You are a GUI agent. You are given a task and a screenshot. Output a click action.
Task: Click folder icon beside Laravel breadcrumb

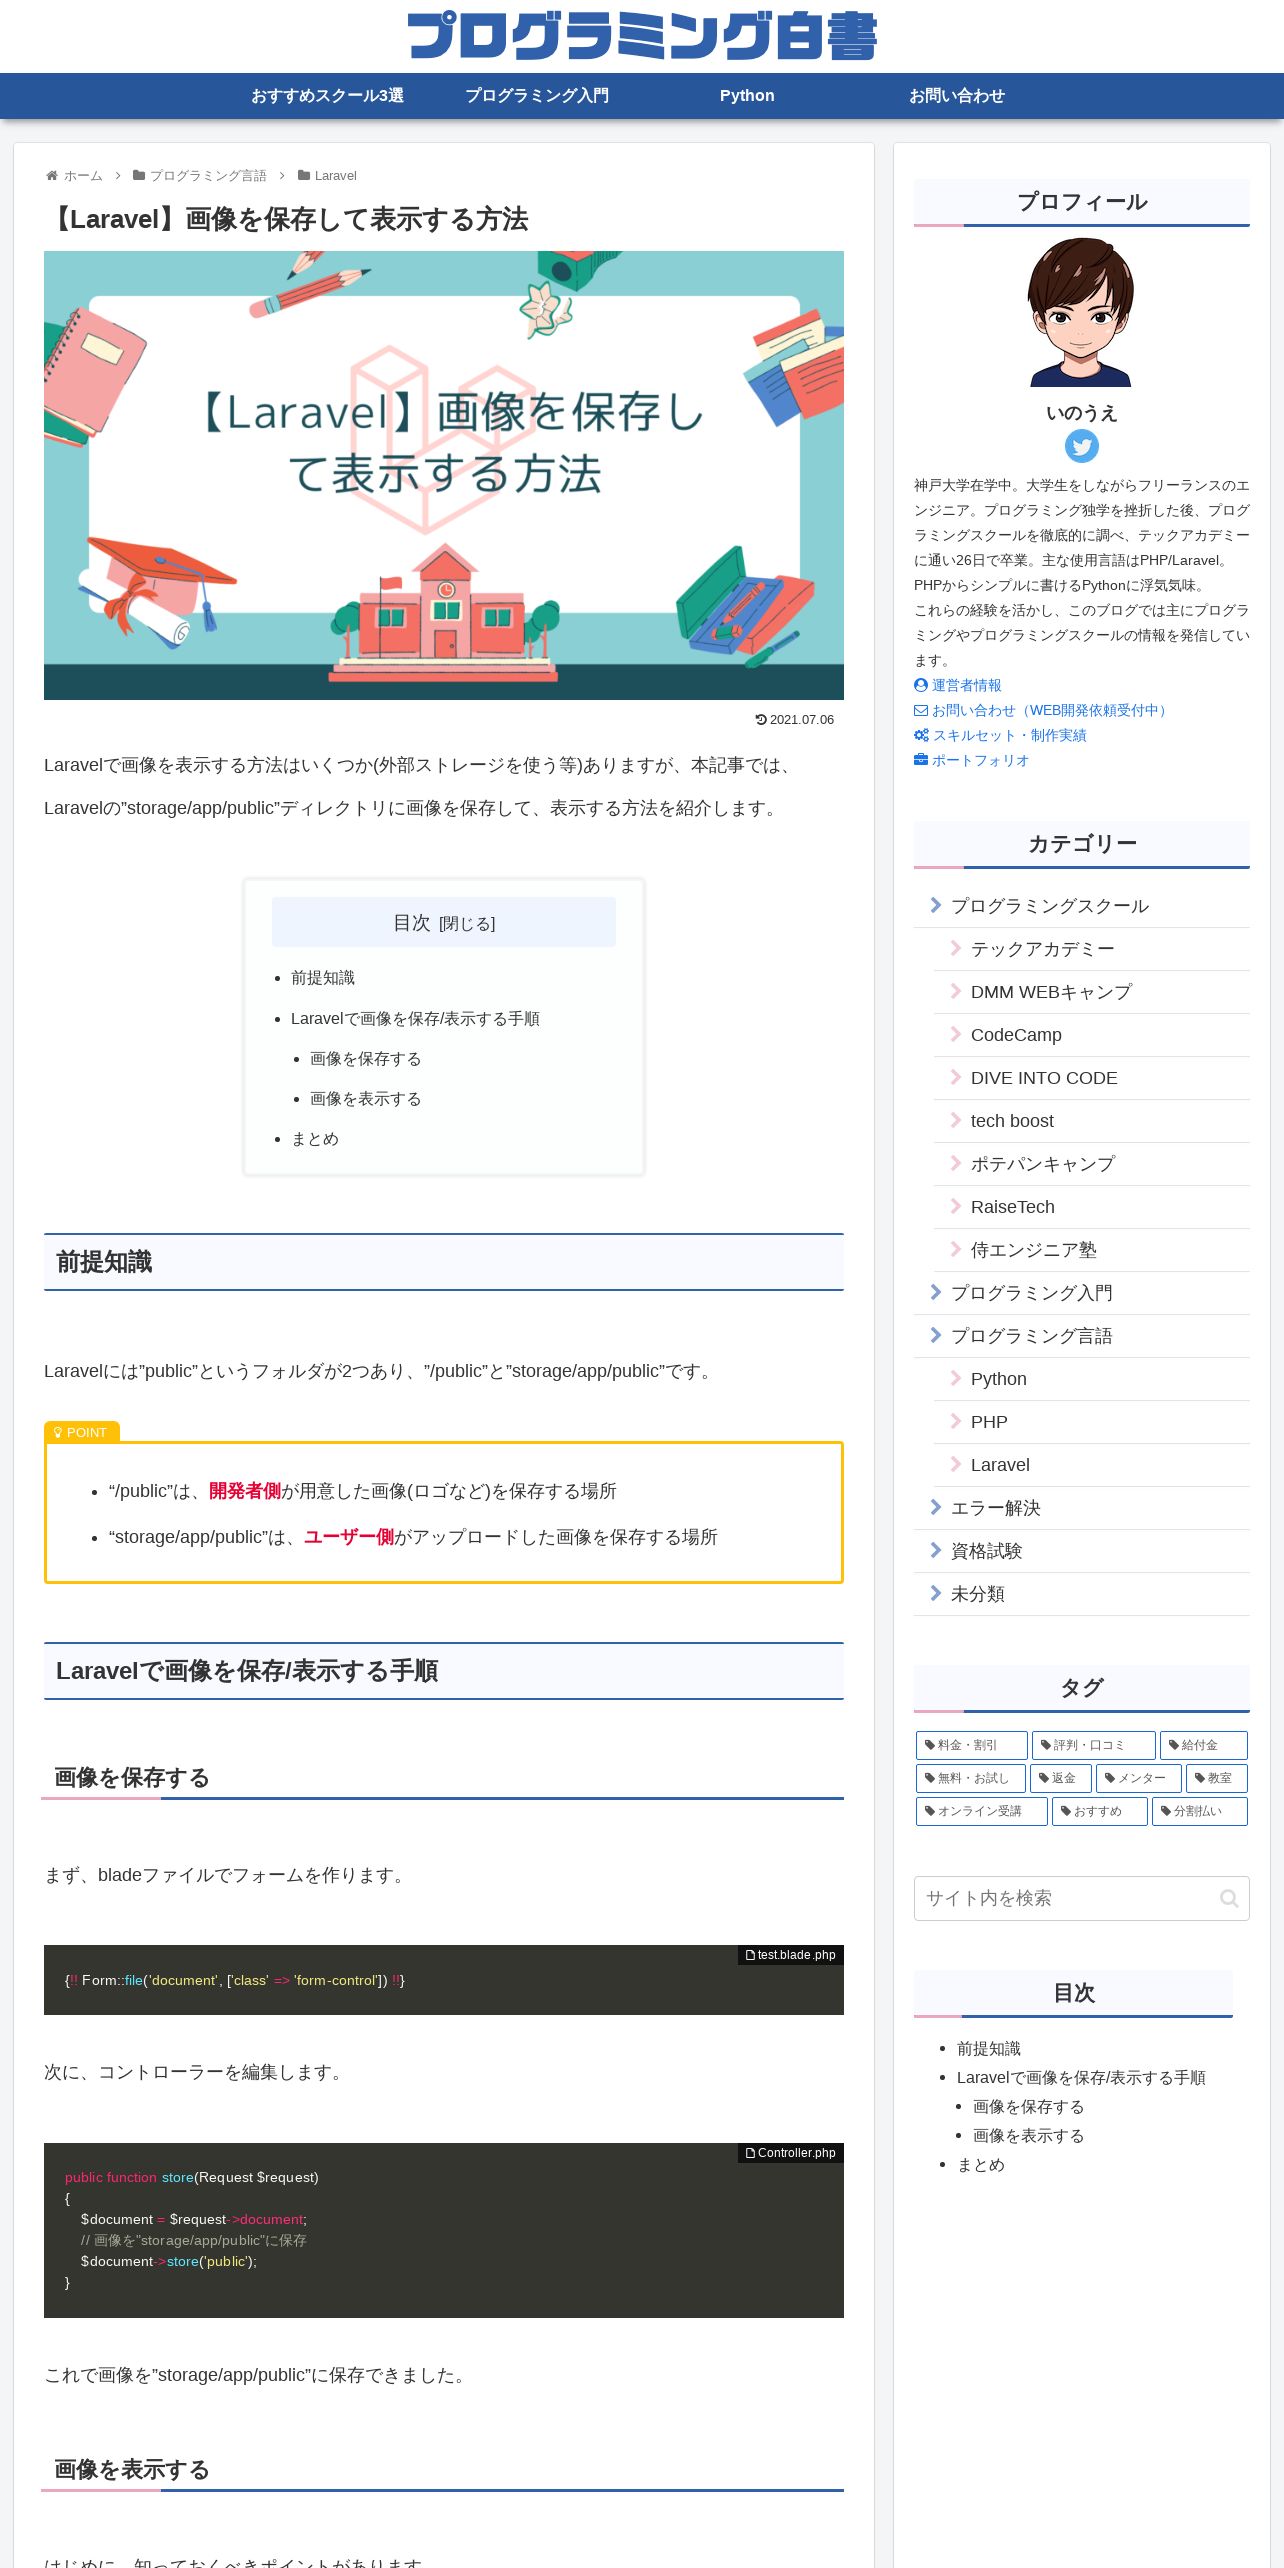304,176
